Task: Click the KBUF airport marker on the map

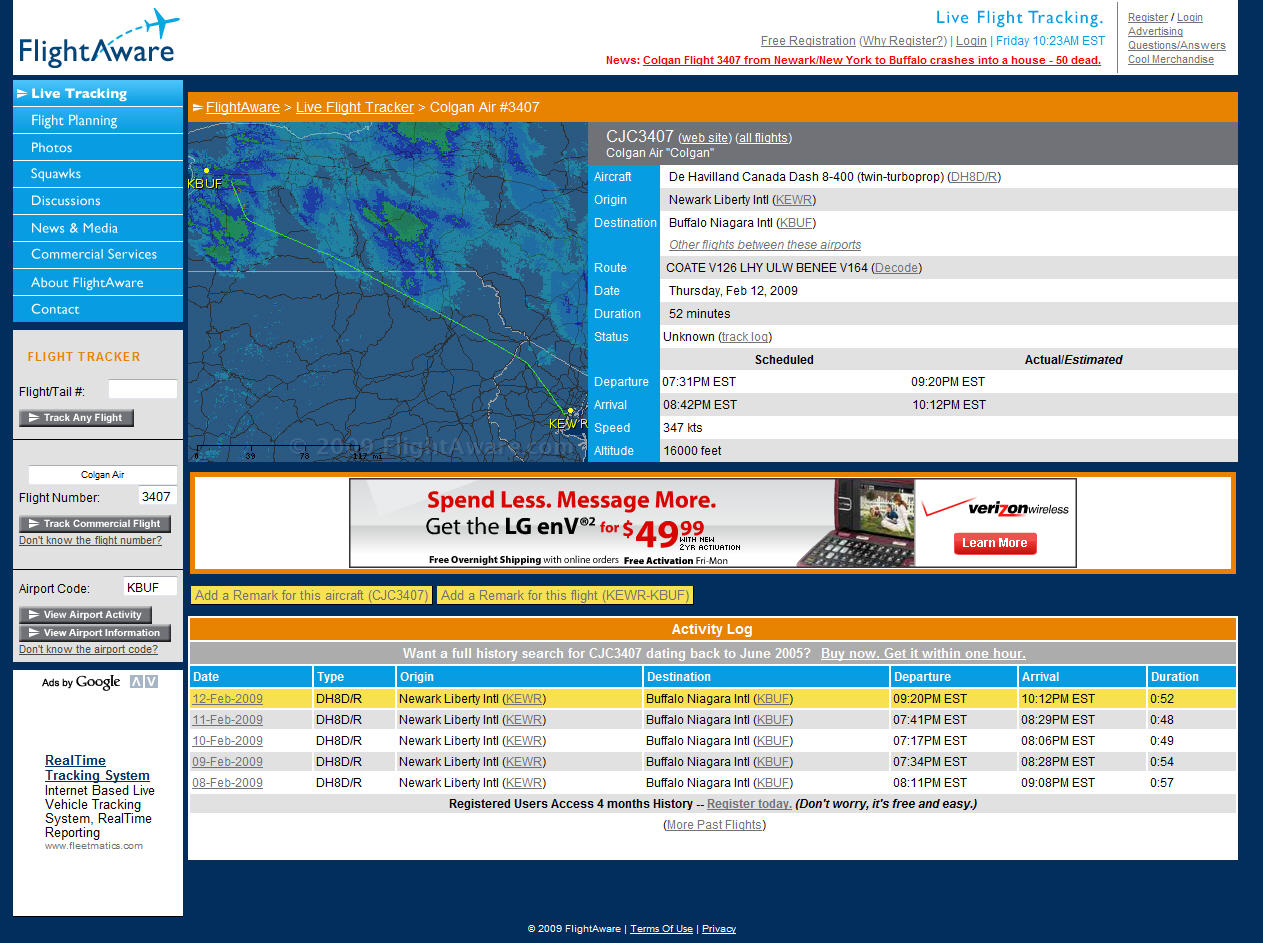Action: 206,171
